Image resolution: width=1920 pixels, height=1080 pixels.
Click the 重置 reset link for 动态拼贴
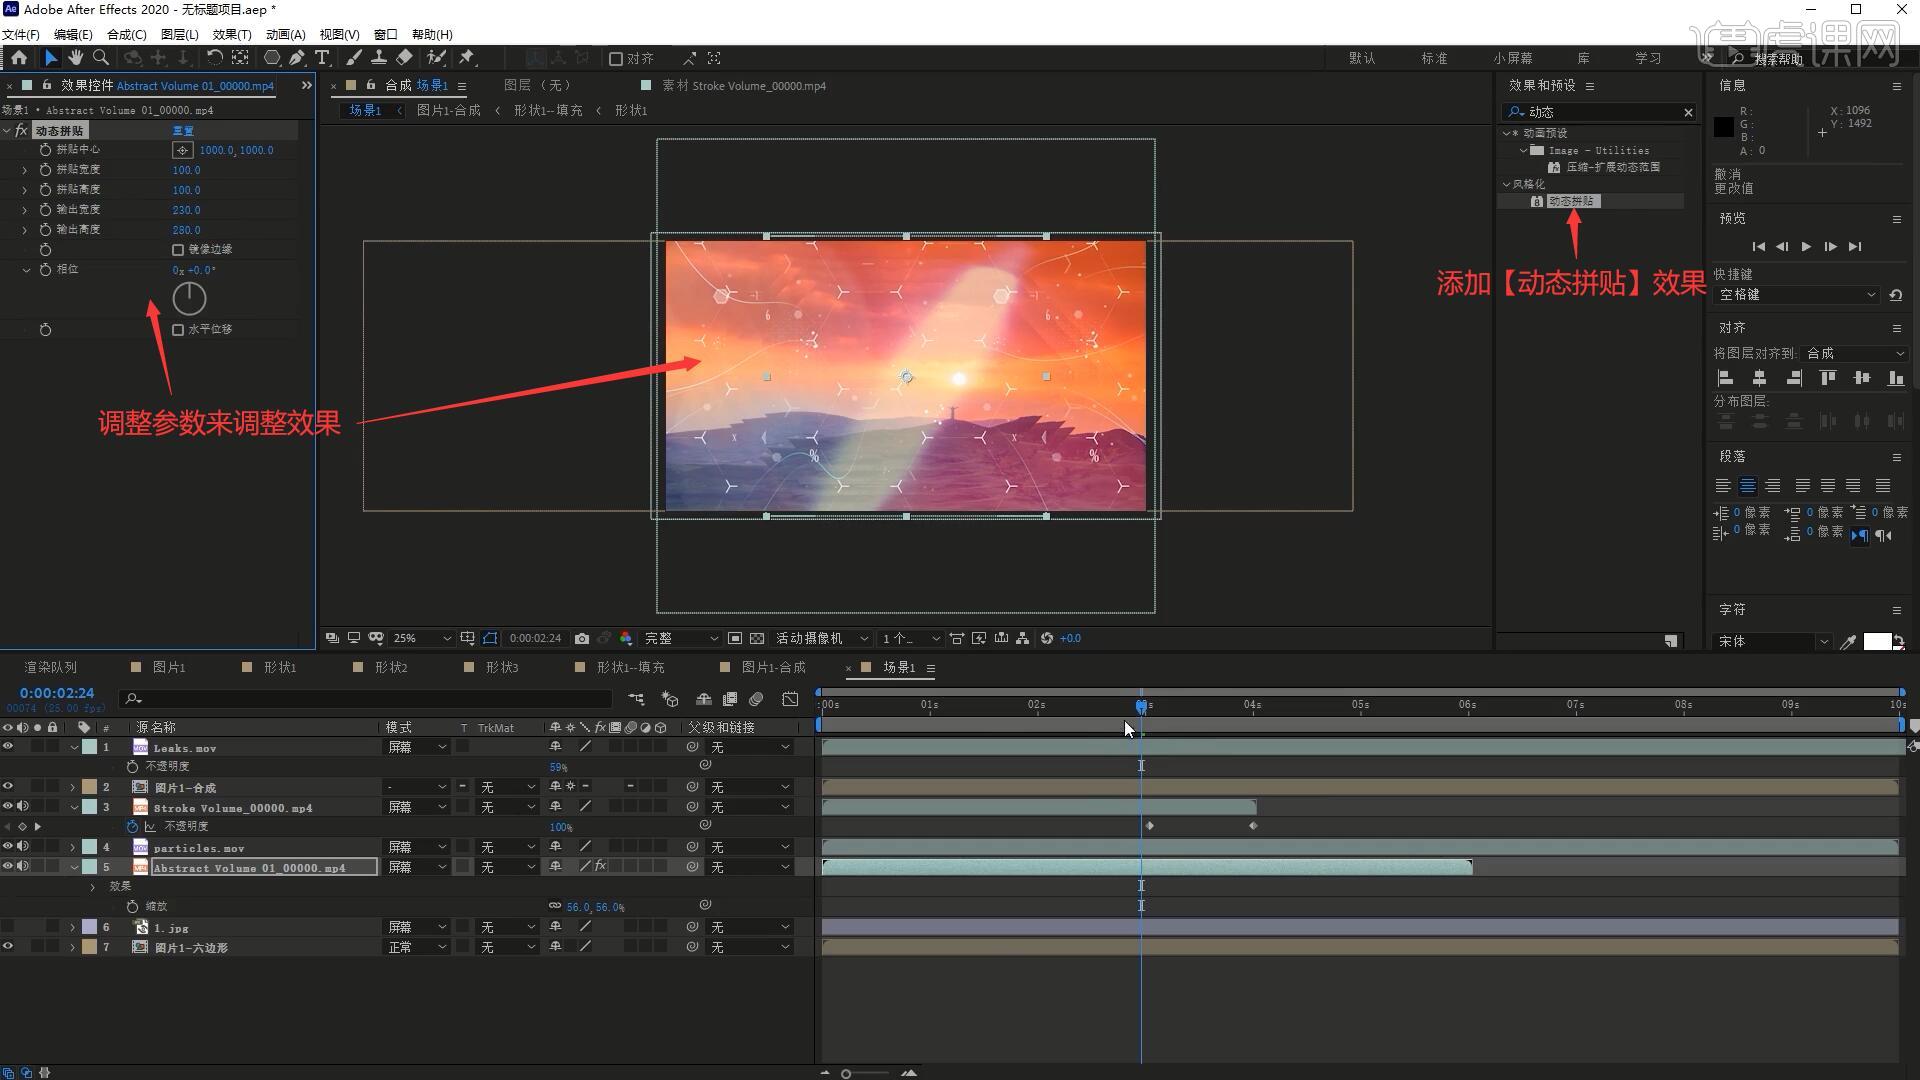[183, 131]
